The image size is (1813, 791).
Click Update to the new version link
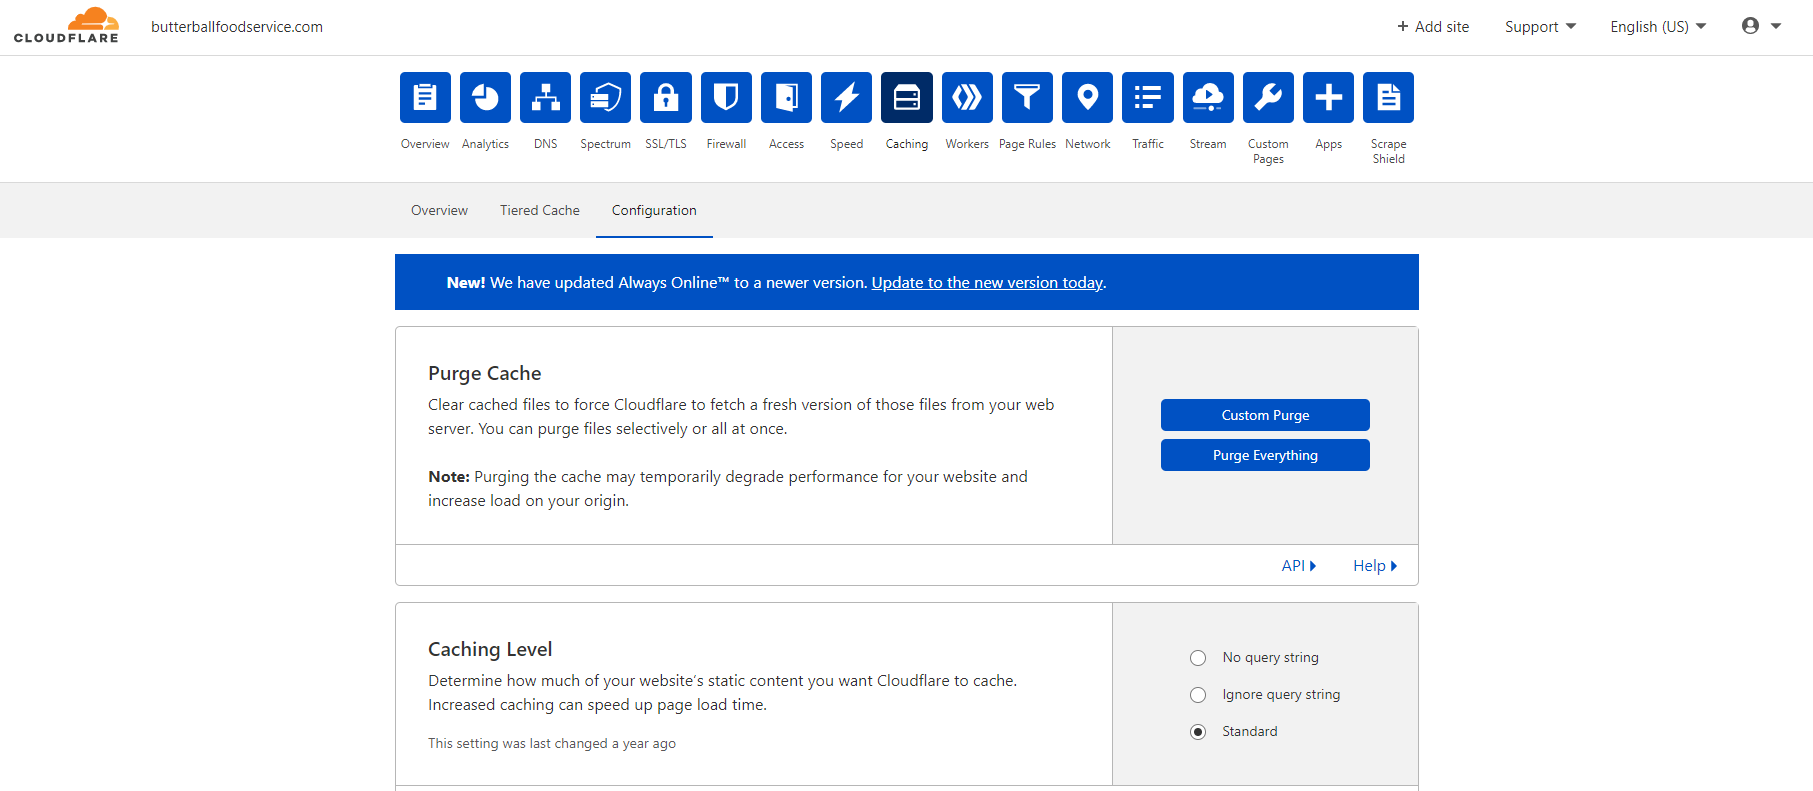pos(987,283)
